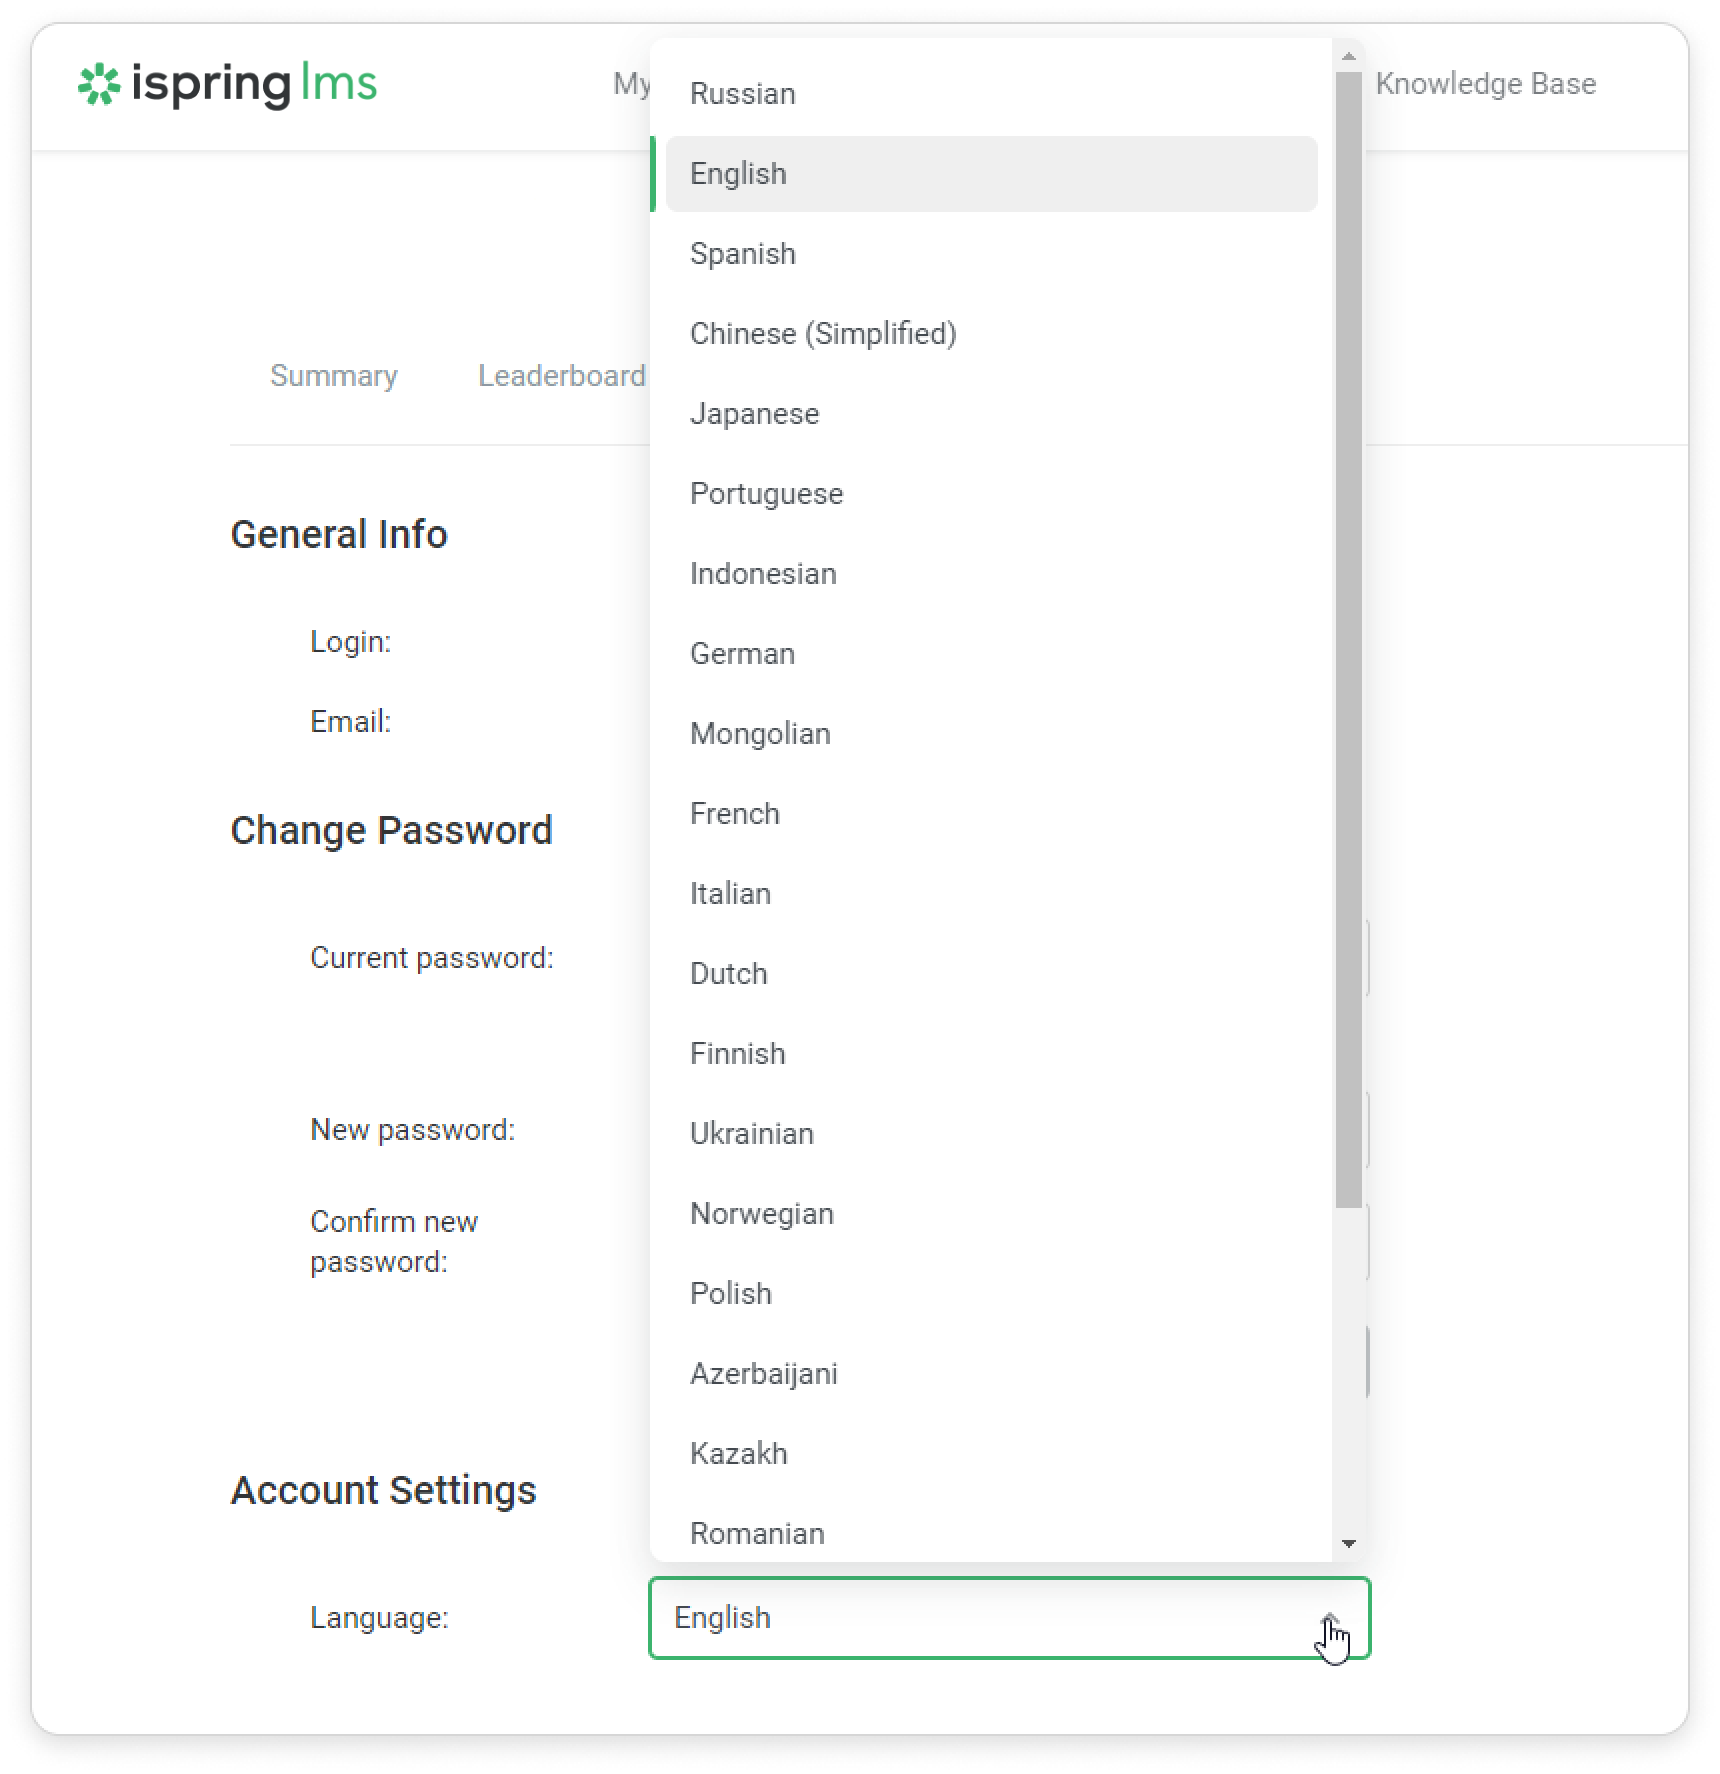The image size is (1720, 1774).
Task: Choose Spanish in the language dropdown
Action: [743, 254]
